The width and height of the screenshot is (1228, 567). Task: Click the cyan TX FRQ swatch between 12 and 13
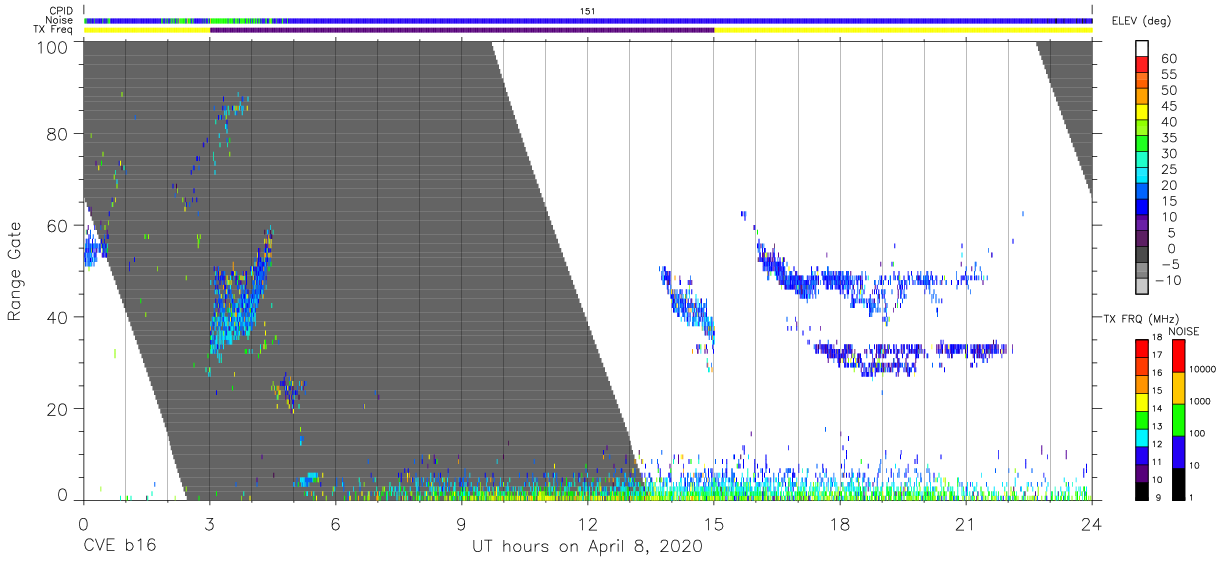[x=1142, y=436]
